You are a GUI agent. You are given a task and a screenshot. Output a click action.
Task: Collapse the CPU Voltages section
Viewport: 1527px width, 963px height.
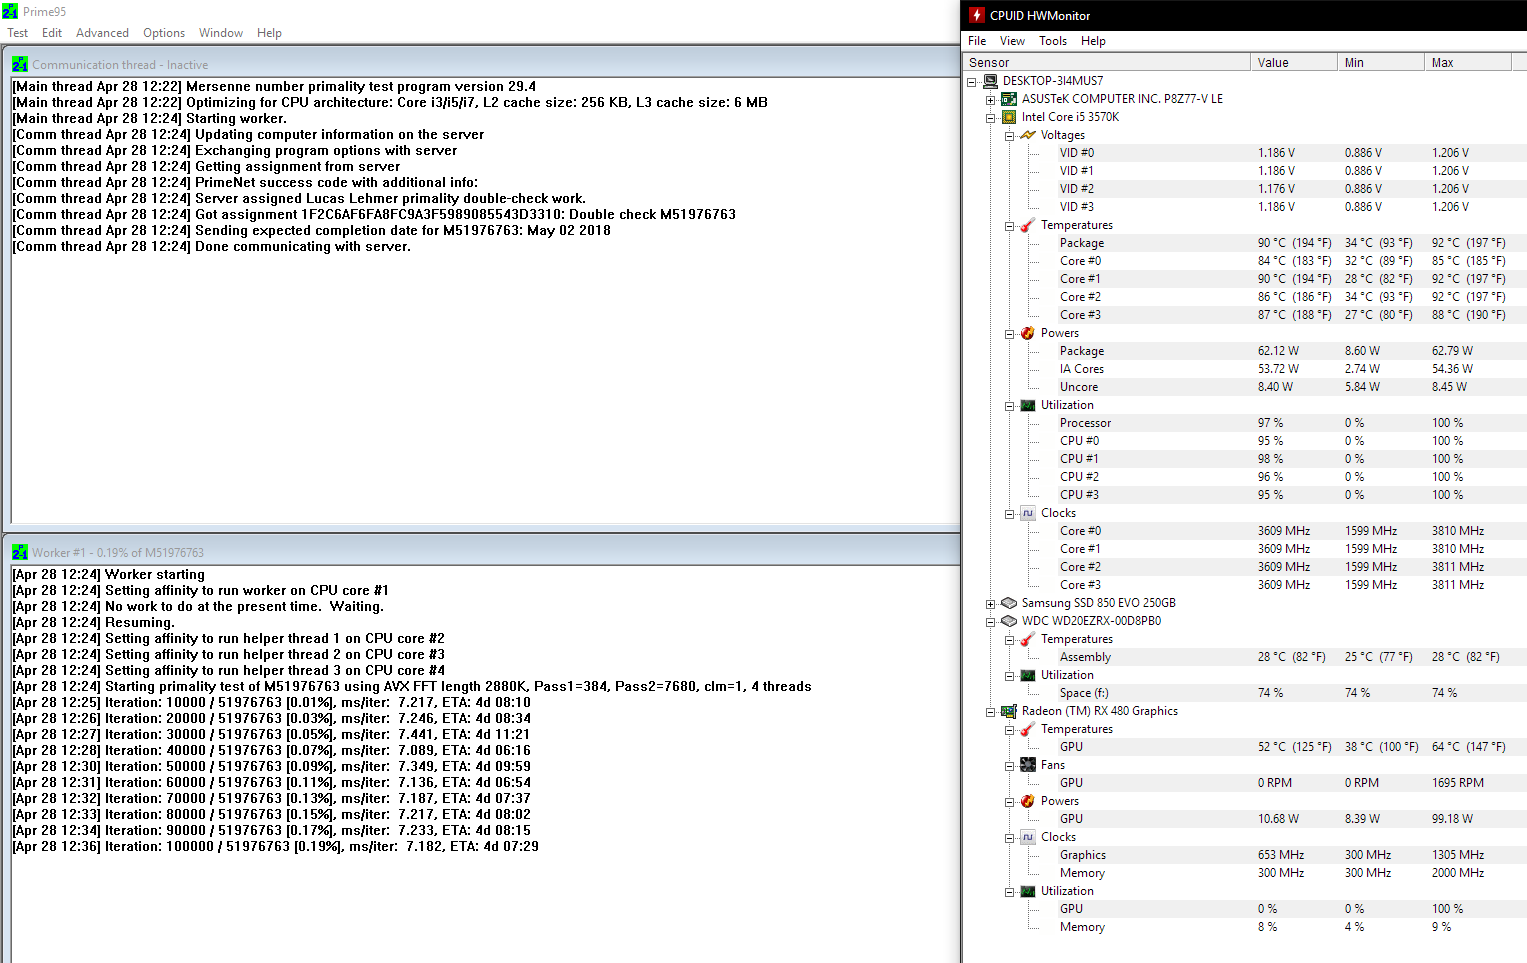(x=1010, y=135)
